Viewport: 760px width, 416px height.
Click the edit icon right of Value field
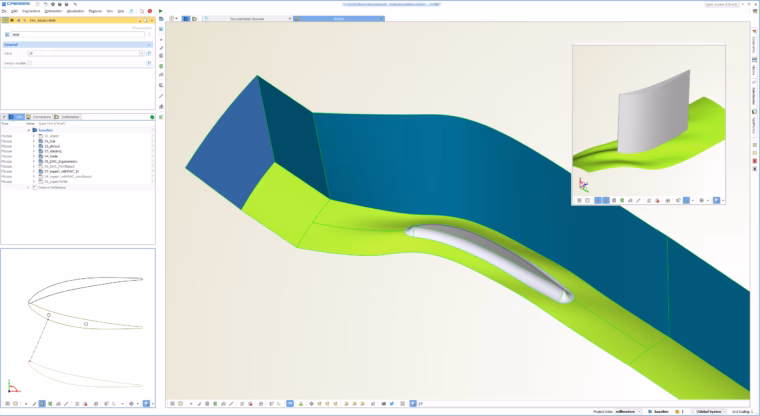[149, 53]
